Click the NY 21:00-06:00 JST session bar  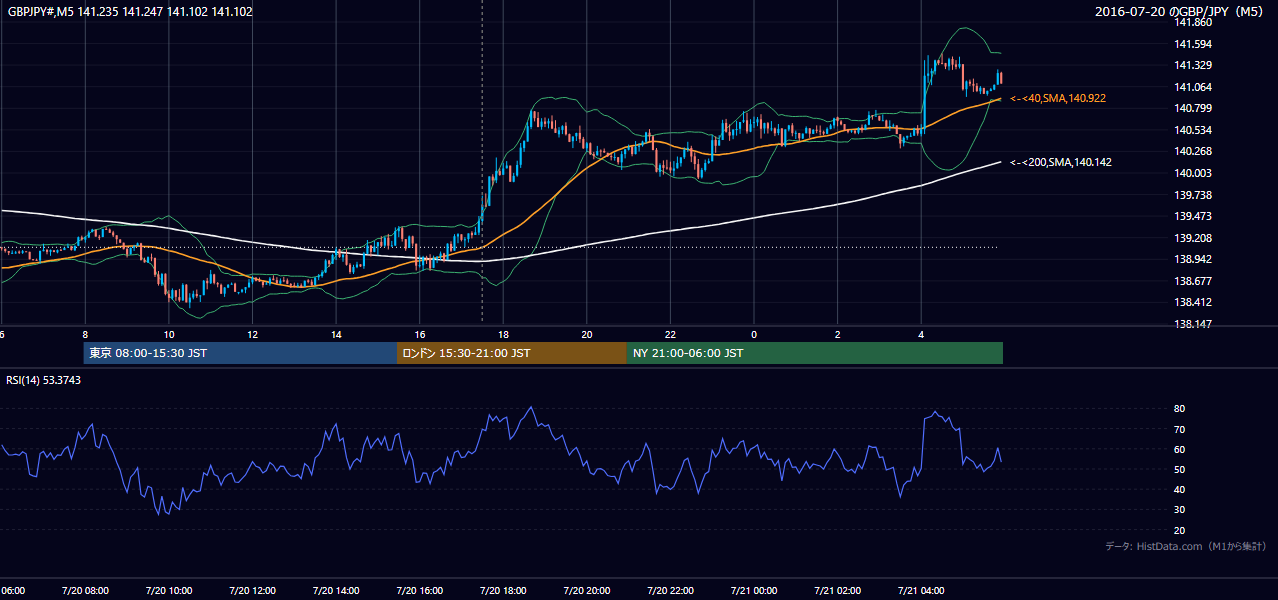coord(815,353)
